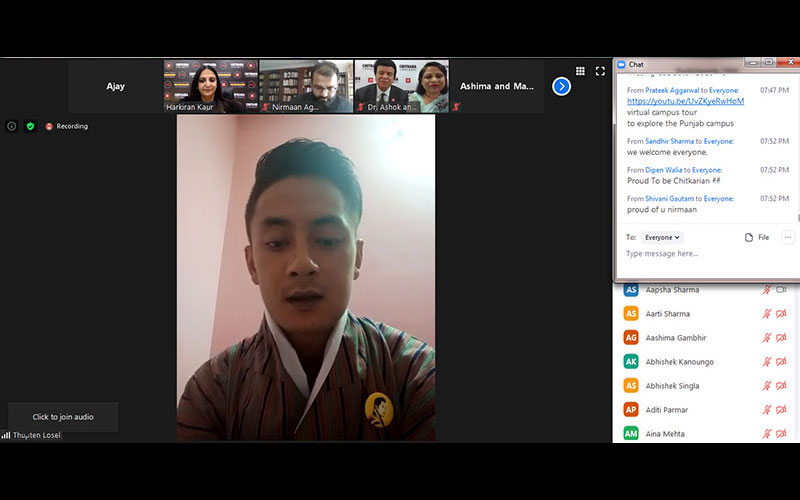
Task: Click the meeting information icon
Action: 12,126
